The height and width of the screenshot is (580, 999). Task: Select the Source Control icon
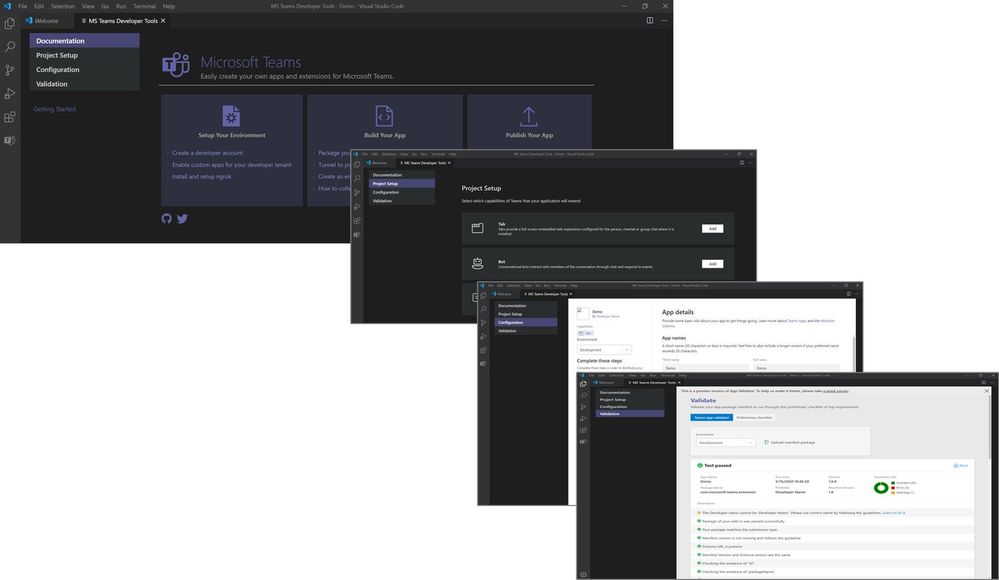[10, 70]
